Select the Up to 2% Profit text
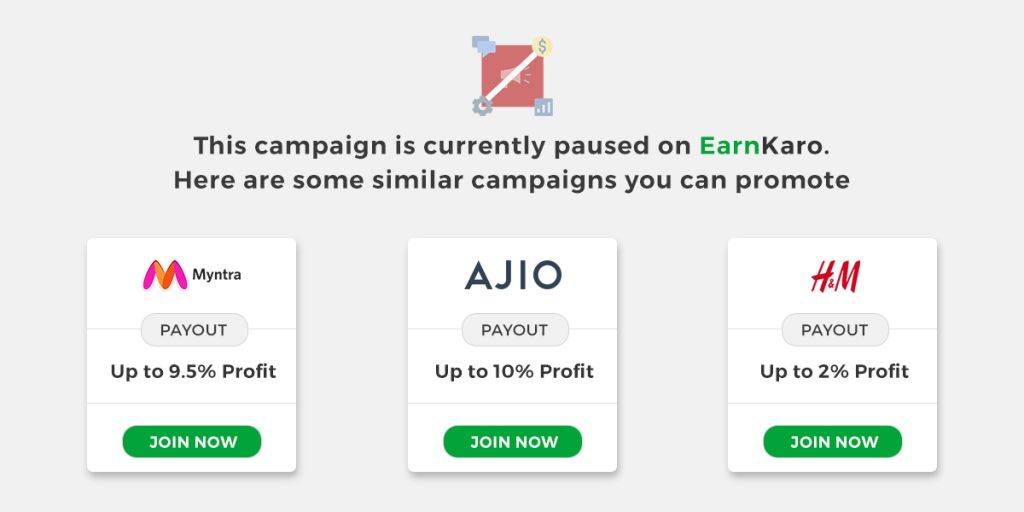This screenshot has width=1024, height=512. [834, 372]
